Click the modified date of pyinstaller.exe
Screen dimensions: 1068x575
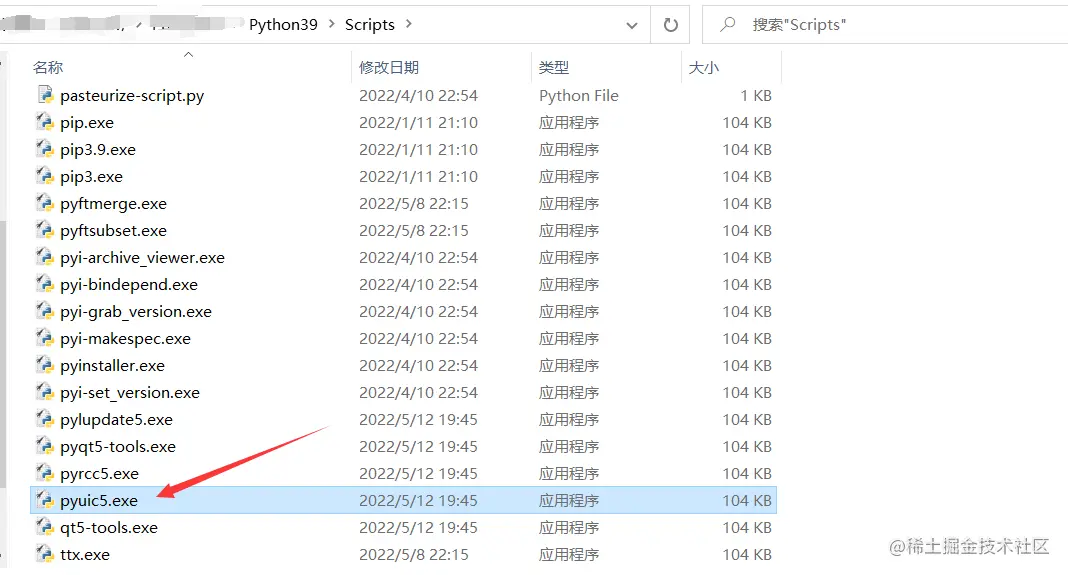pyautogui.click(x=418, y=366)
